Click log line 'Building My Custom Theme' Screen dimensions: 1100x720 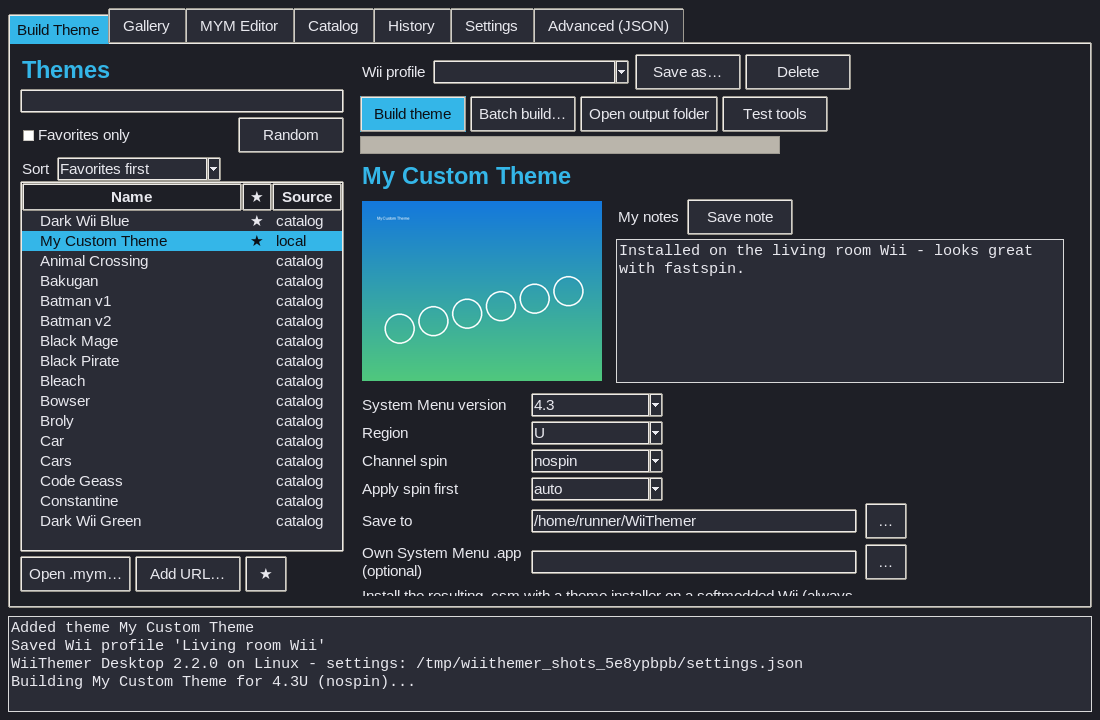(213, 681)
